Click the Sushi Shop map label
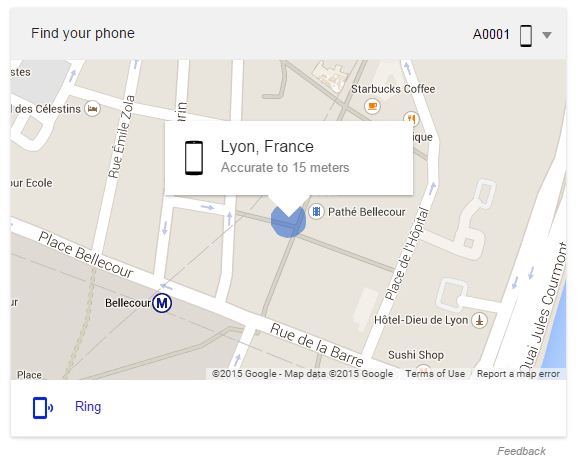579x462 pixels. [416, 355]
